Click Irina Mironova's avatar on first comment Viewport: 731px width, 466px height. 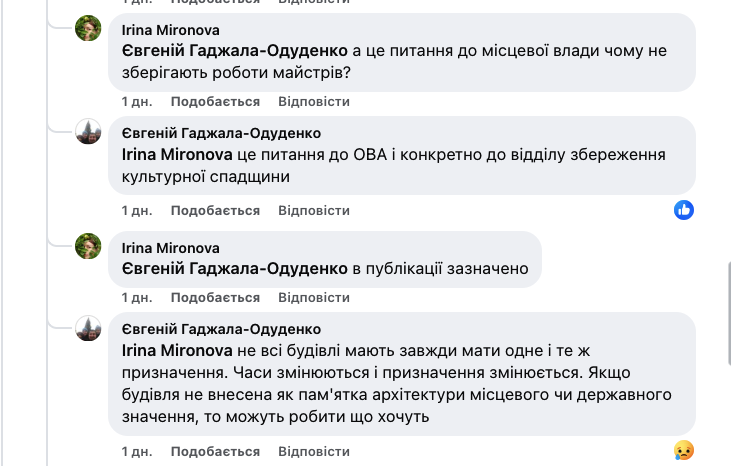[x=89, y=30]
